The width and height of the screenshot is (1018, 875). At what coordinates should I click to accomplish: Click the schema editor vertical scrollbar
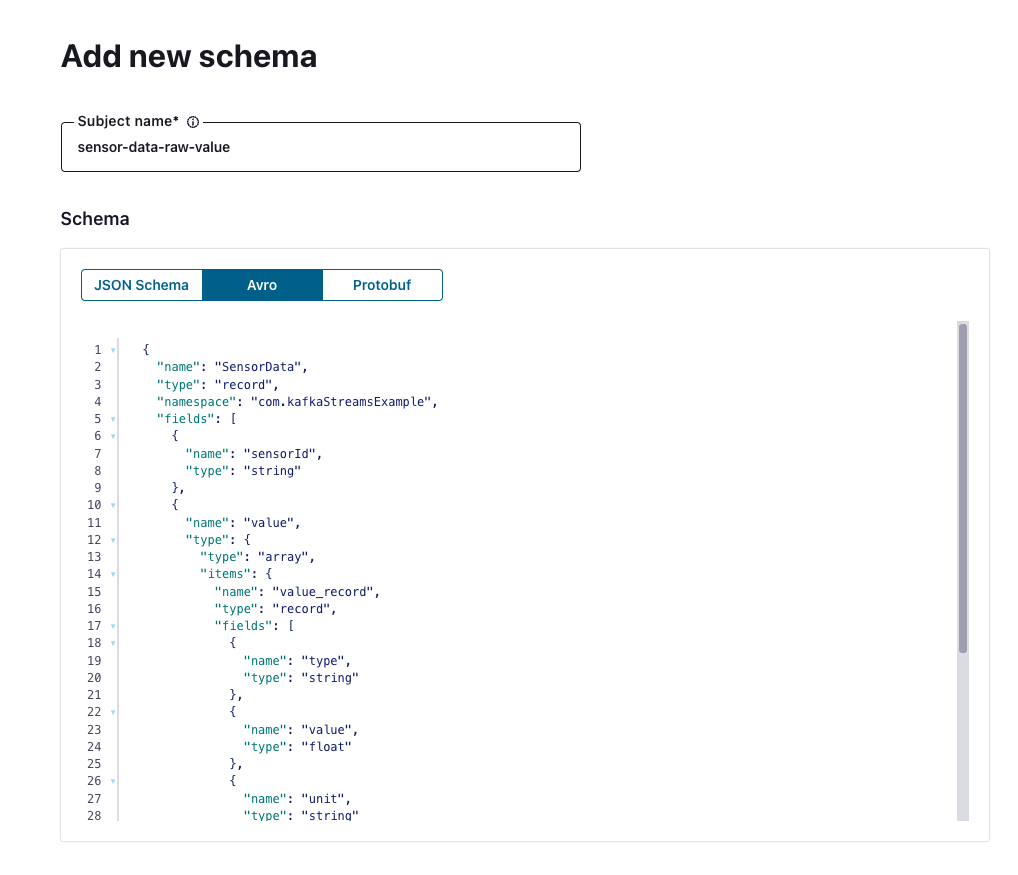click(963, 488)
